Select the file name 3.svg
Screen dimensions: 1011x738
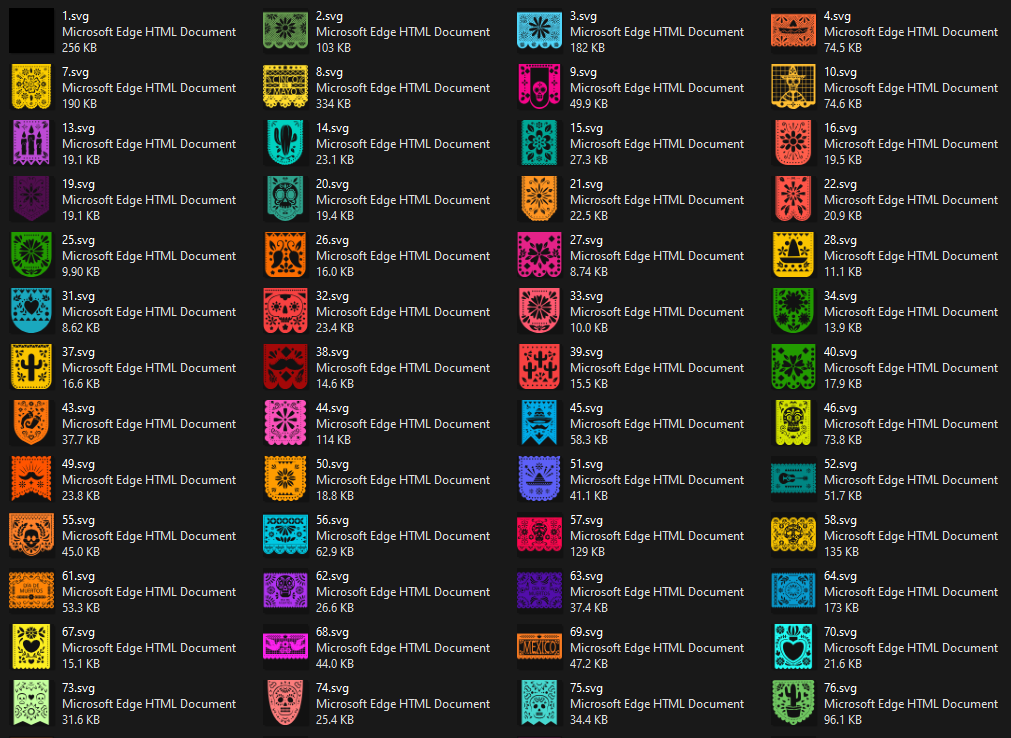pyautogui.click(x=583, y=16)
